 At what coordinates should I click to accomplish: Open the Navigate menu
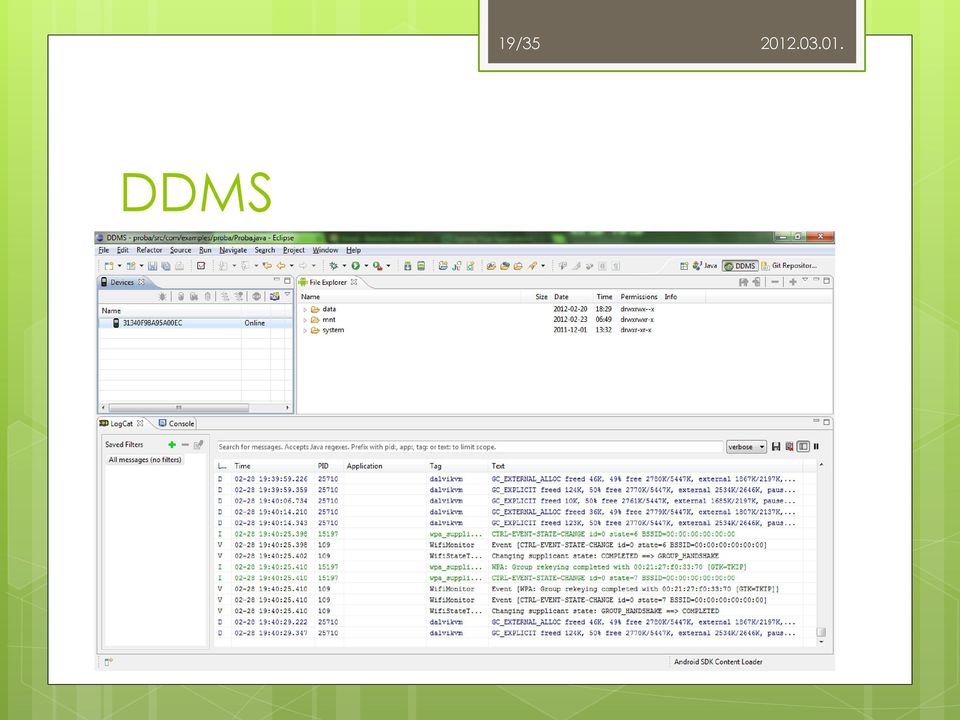coord(233,250)
